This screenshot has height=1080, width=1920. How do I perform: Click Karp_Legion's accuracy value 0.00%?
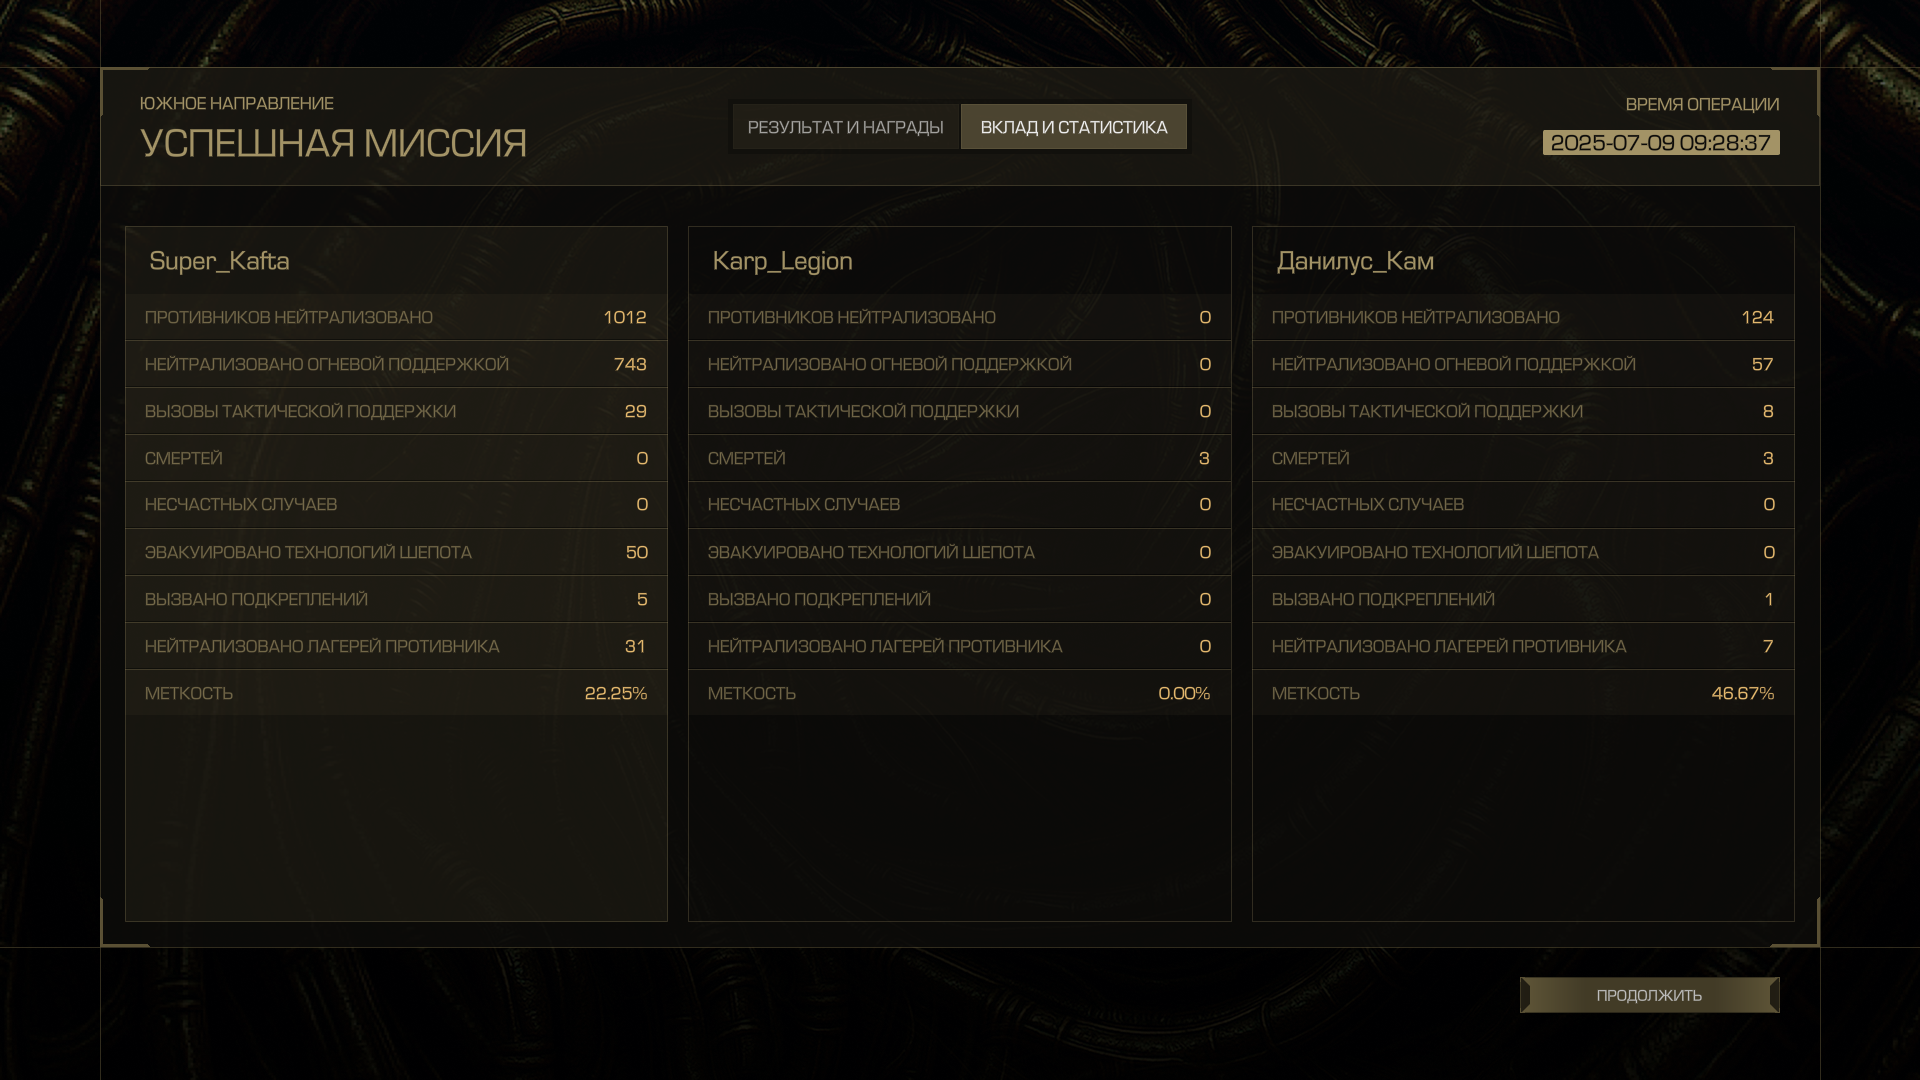point(1184,693)
